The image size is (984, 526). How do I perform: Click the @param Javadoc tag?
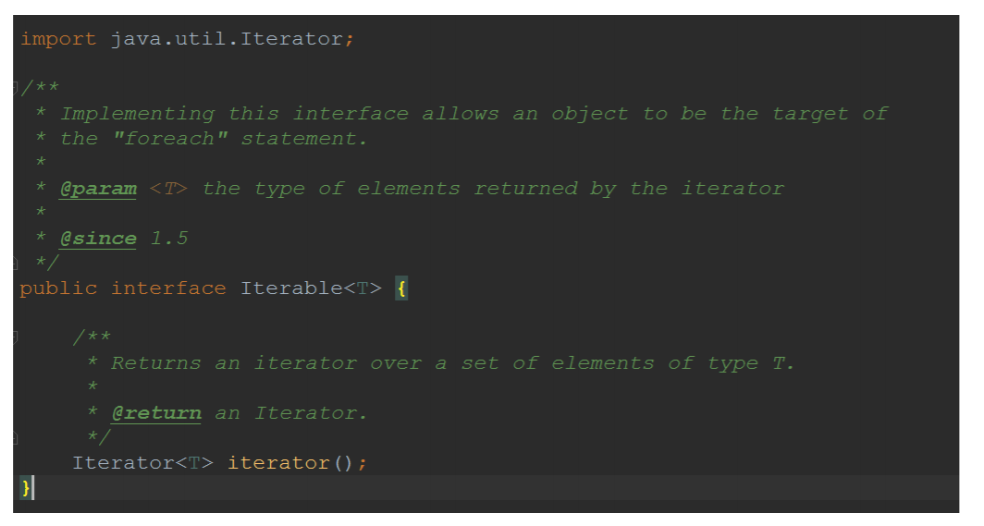98,189
